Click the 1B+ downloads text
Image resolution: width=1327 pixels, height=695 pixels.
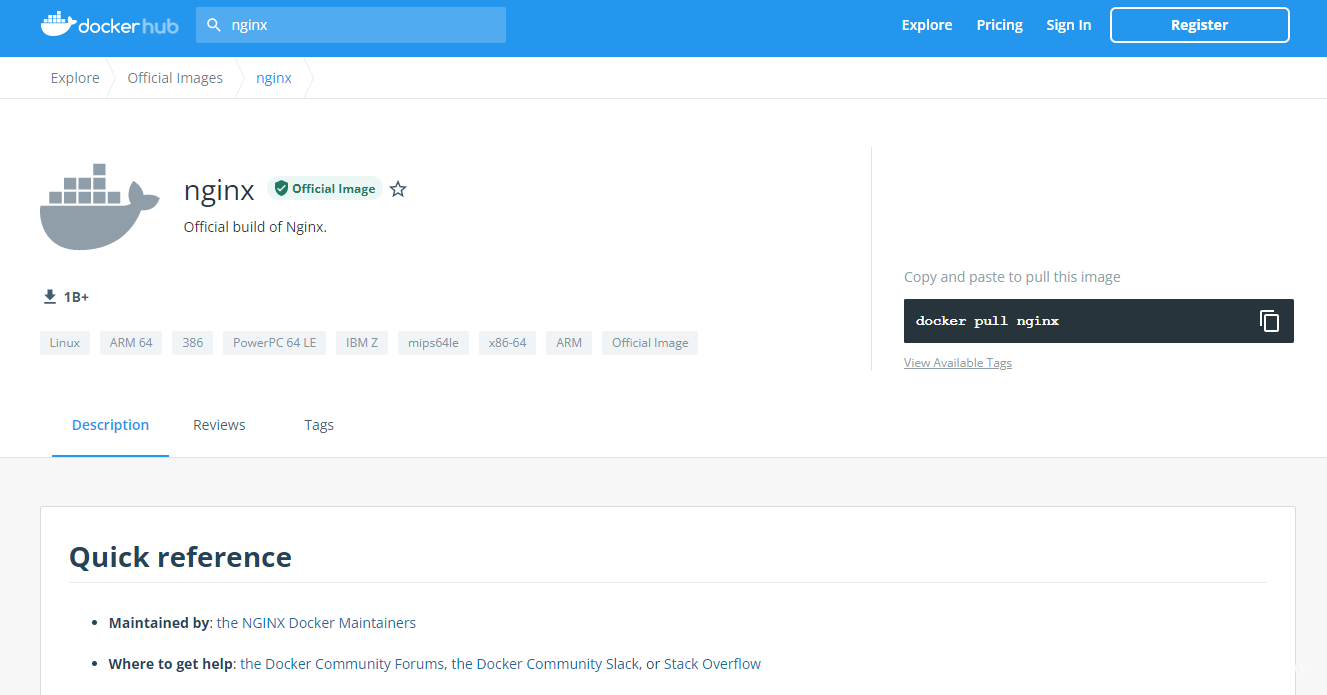(76, 297)
